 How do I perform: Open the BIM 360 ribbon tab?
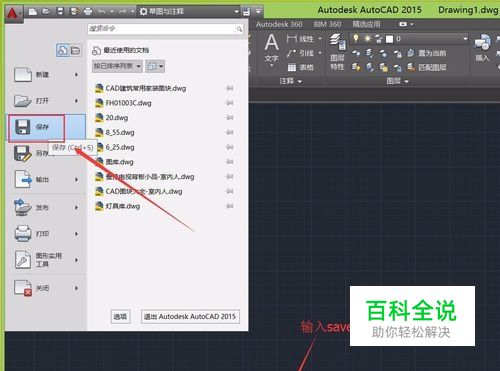tap(327, 24)
